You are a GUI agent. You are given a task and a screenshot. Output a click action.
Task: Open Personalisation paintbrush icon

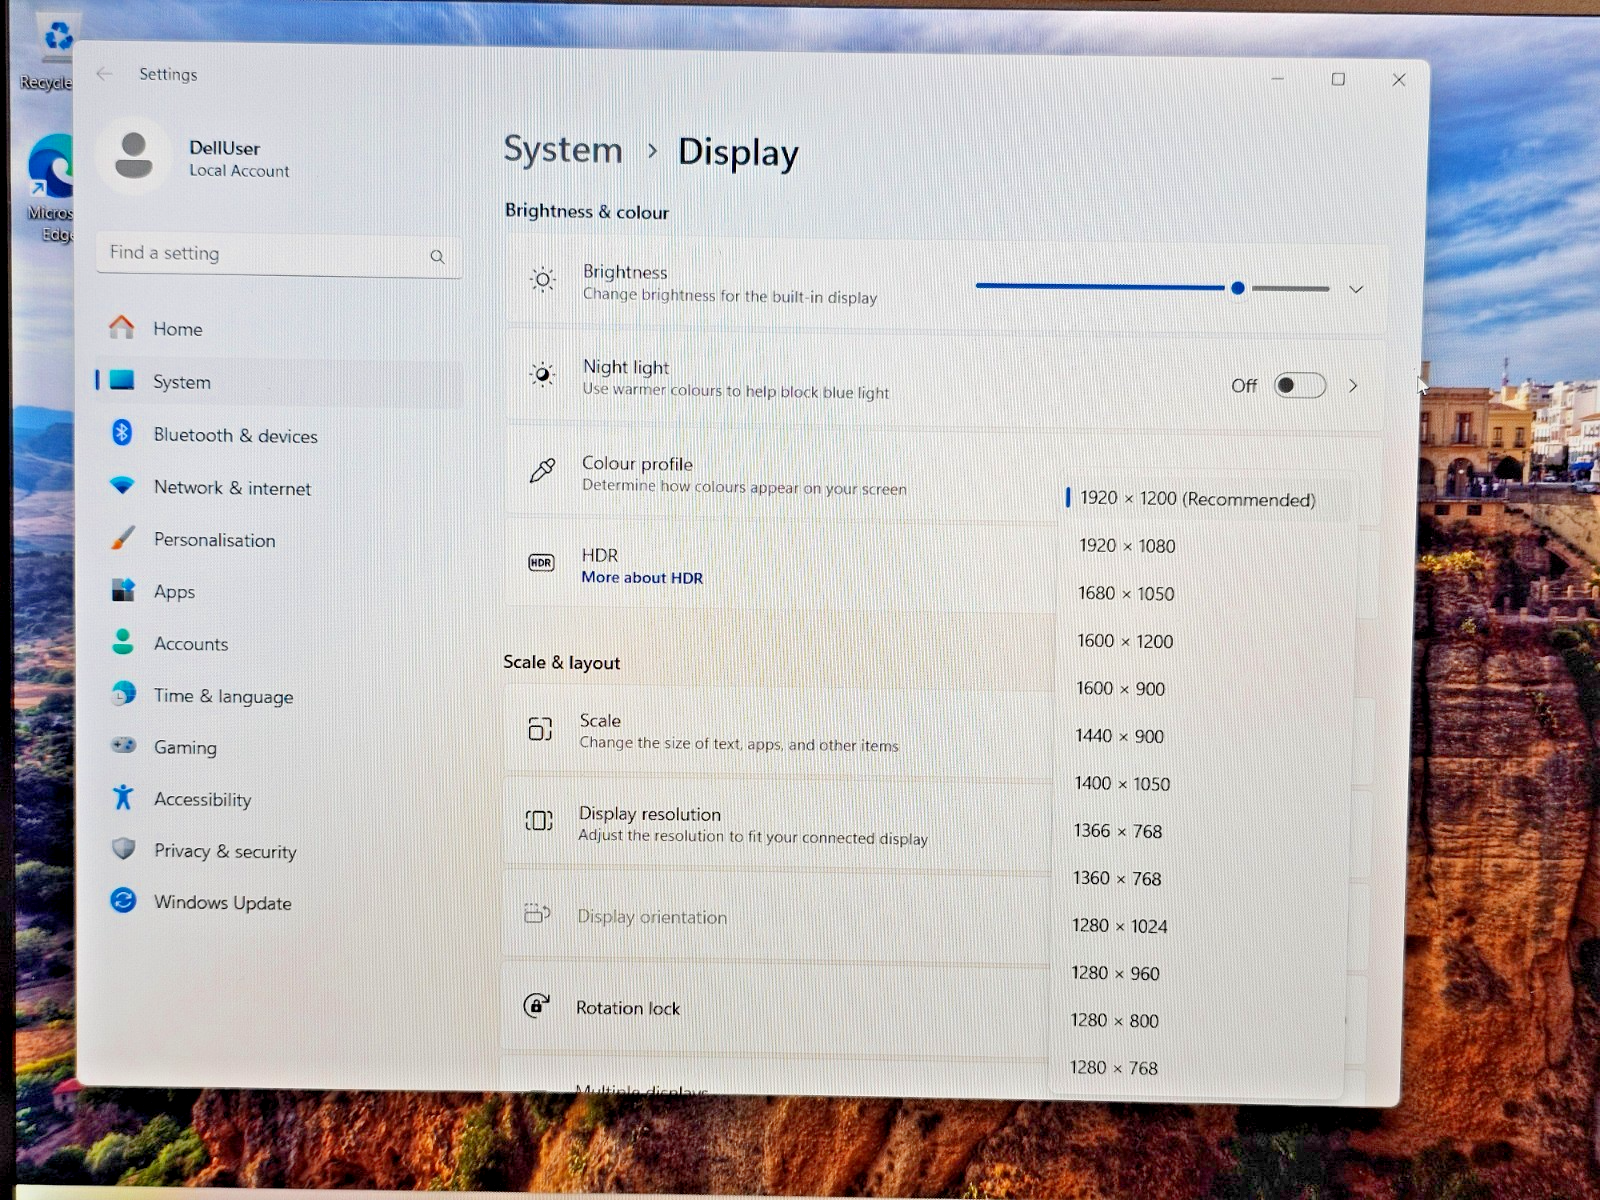tap(122, 538)
